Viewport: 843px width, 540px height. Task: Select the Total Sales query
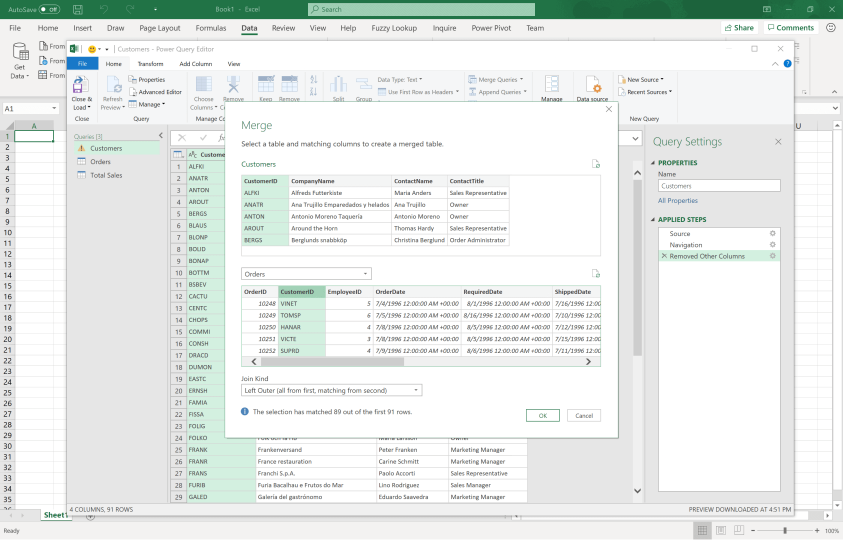pos(106,175)
